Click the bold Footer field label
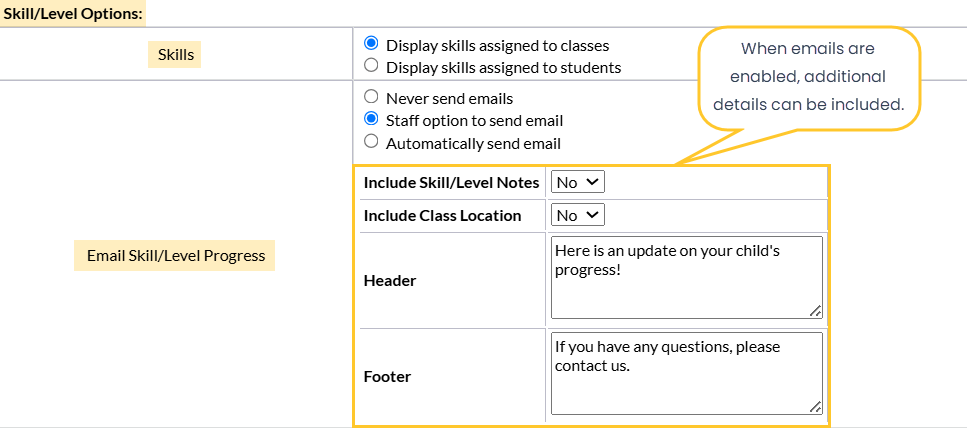The height and width of the screenshot is (428, 967). pos(387,377)
